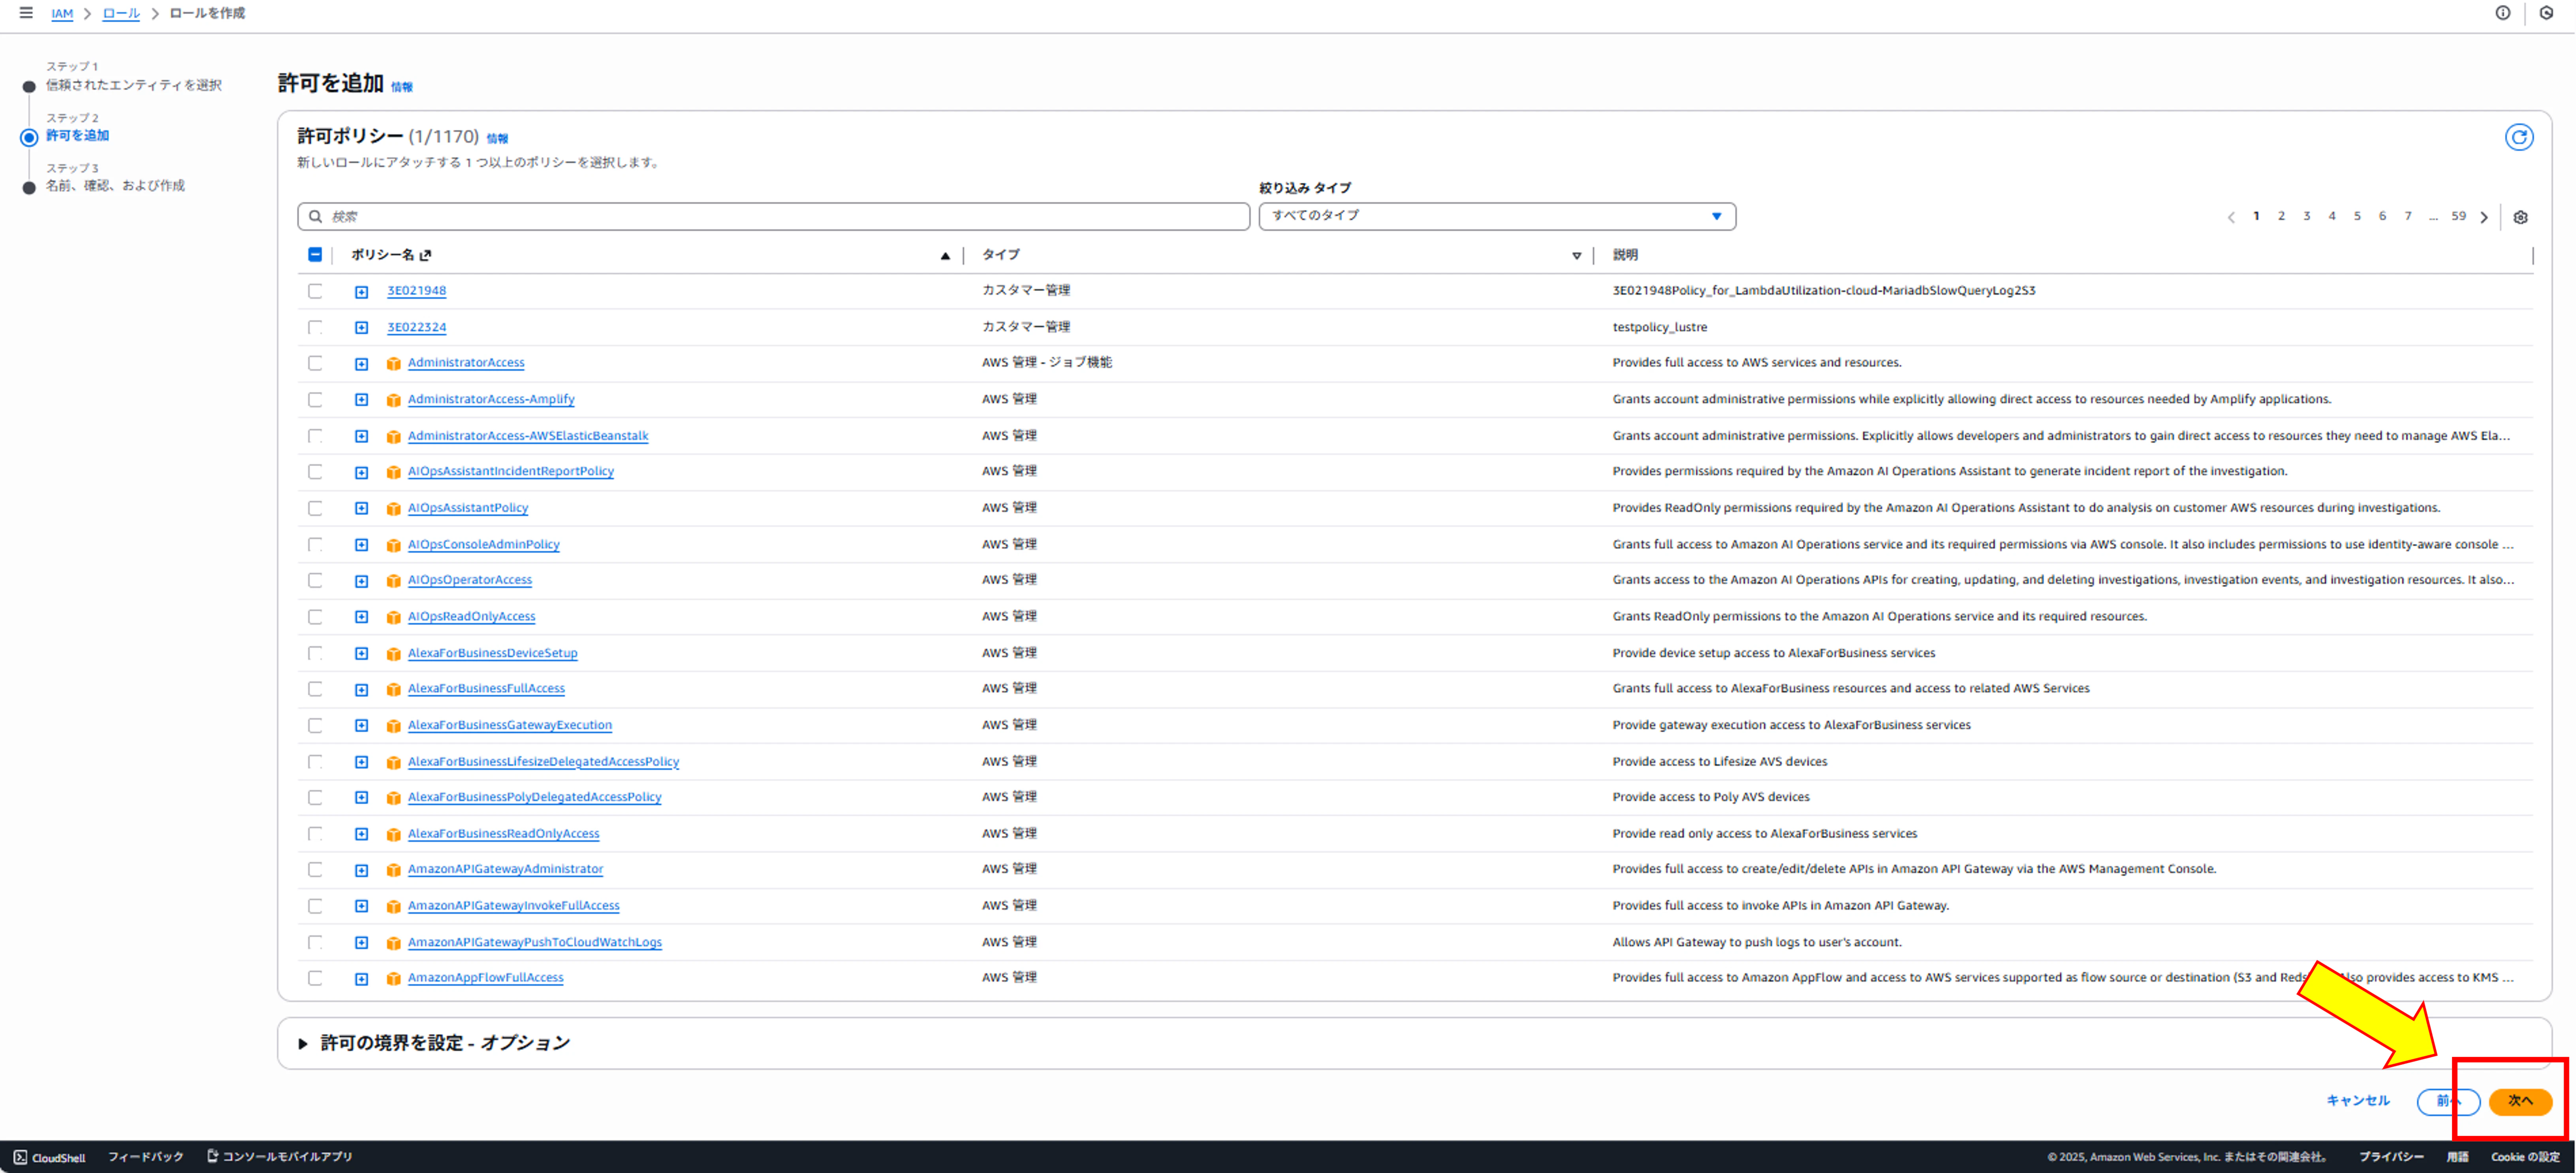This screenshot has height=1173, width=2576.
Task: Check the AmazonAppFlowFullAccess checkbox
Action: pos(315,978)
